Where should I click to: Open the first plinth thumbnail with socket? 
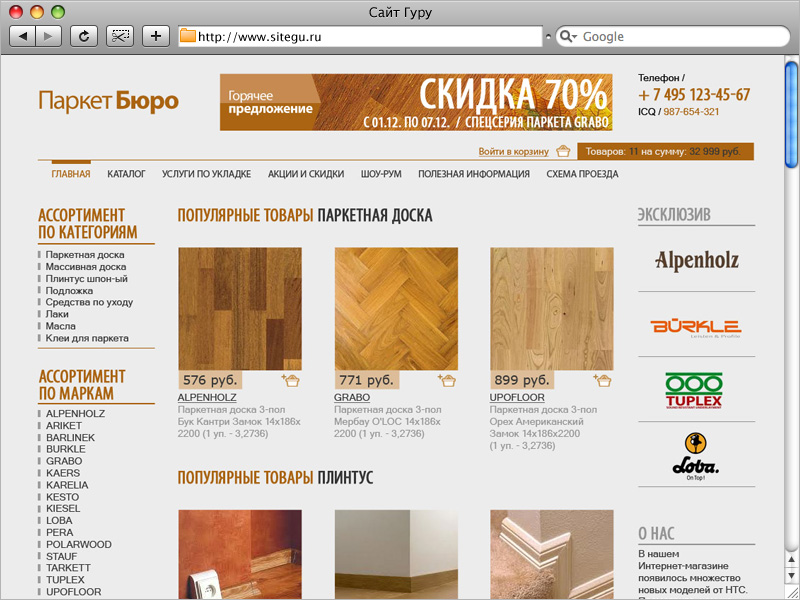click(240, 554)
